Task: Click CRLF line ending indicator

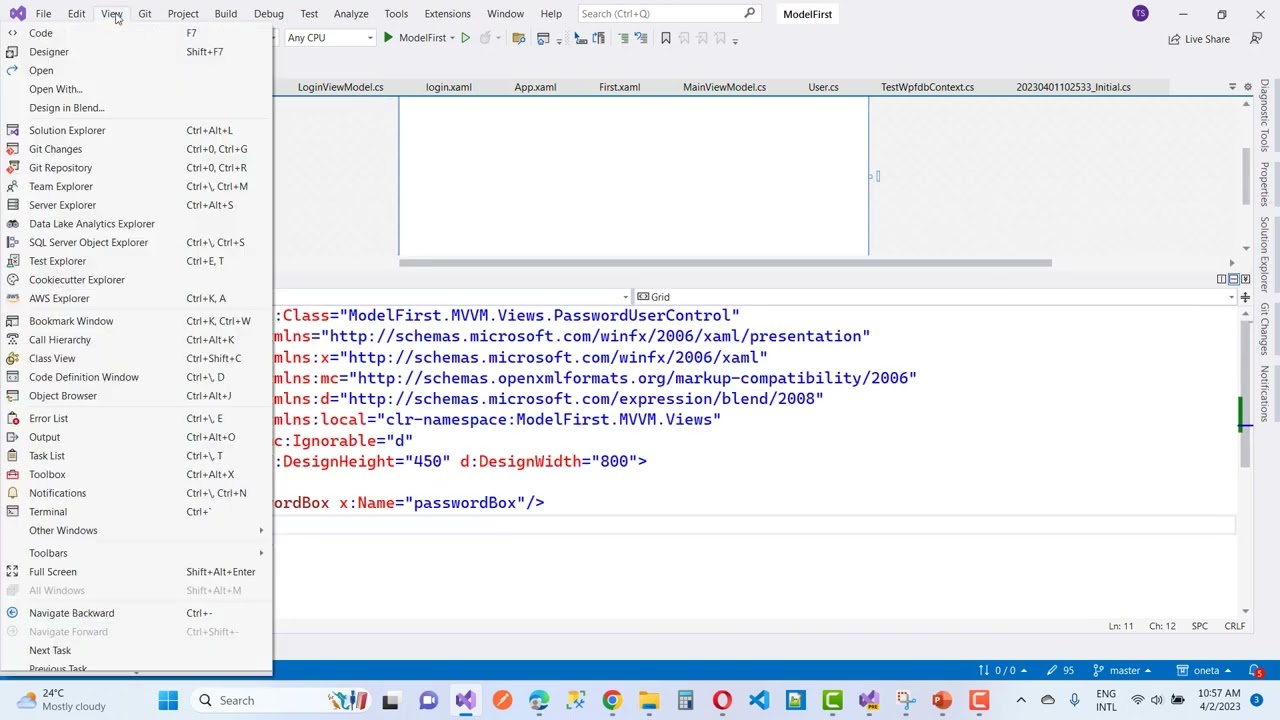Action: click(x=1235, y=626)
